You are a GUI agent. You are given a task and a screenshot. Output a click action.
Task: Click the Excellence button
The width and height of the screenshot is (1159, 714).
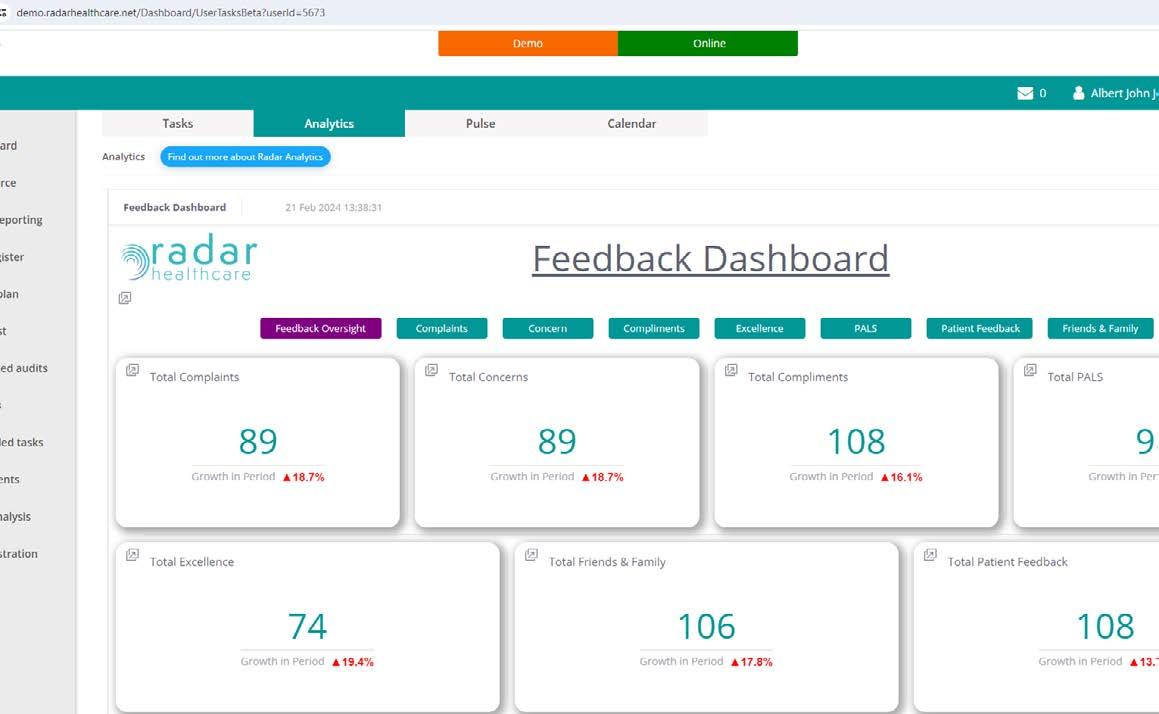pyautogui.click(x=760, y=328)
